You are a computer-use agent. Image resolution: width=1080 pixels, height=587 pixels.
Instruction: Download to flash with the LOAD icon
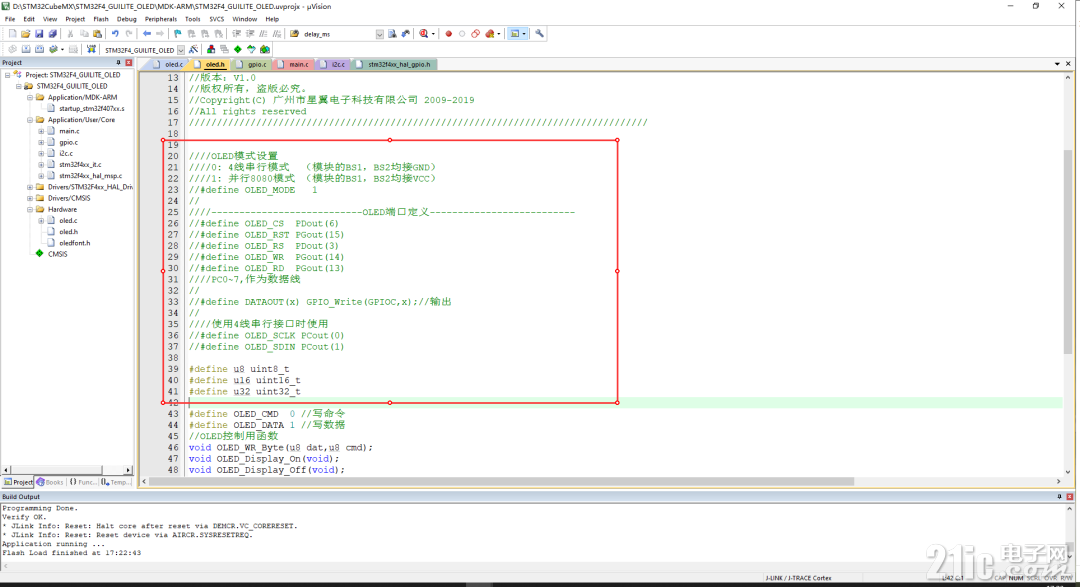pyautogui.click(x=91, y=50)
